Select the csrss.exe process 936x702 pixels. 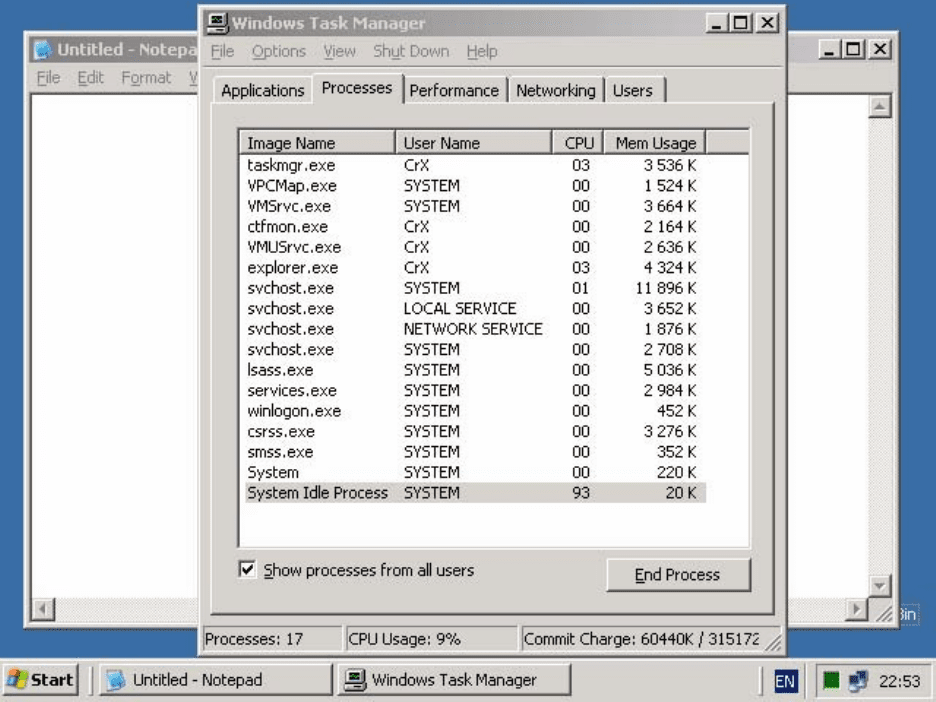475,432
